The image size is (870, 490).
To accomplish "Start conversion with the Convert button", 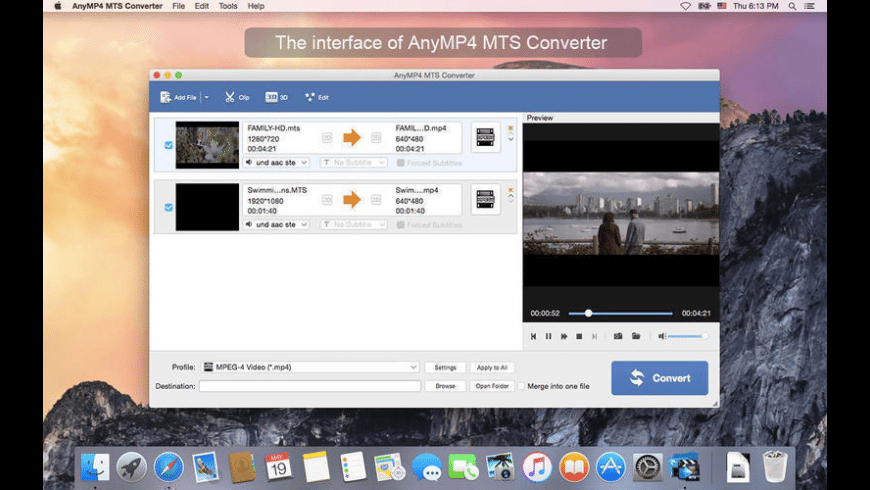I will pos(660,378).
